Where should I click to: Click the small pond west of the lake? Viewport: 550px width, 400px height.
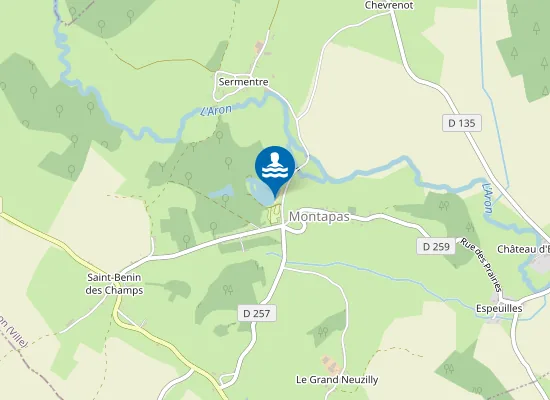tap(221, 193)
